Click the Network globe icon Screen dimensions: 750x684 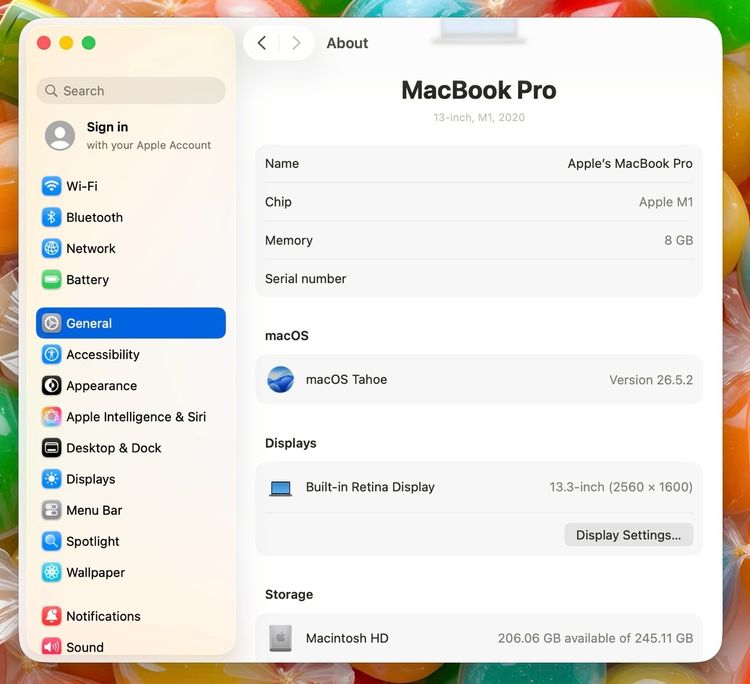[x=51, y=248]
